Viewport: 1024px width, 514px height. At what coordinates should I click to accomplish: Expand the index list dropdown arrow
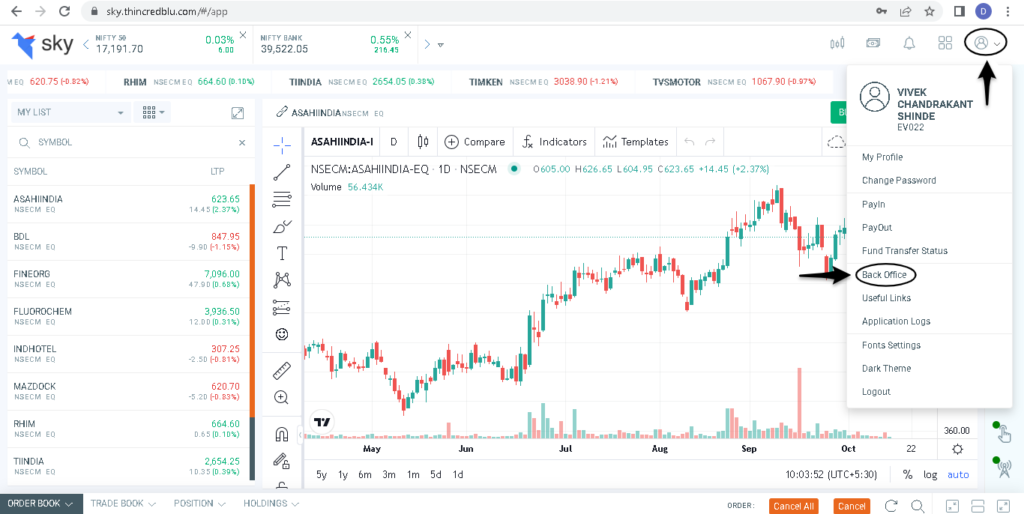[x=441, y=45]
